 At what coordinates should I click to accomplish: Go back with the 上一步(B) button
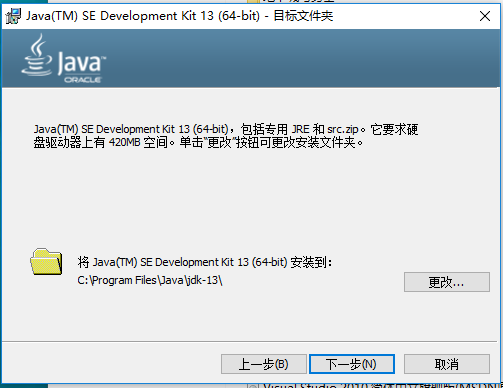click(264, 364)
